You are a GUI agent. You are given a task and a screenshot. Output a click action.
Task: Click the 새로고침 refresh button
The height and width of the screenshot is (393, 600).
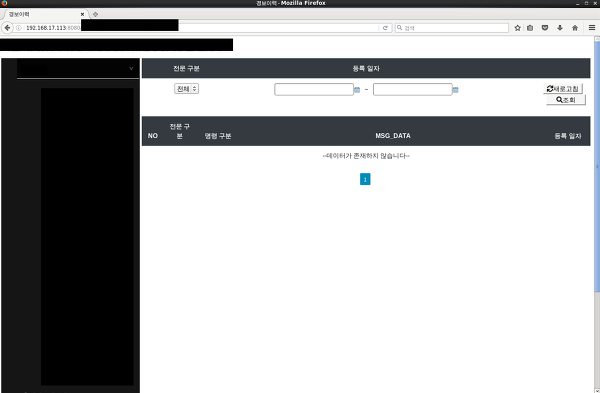click(x=563, y=89)
